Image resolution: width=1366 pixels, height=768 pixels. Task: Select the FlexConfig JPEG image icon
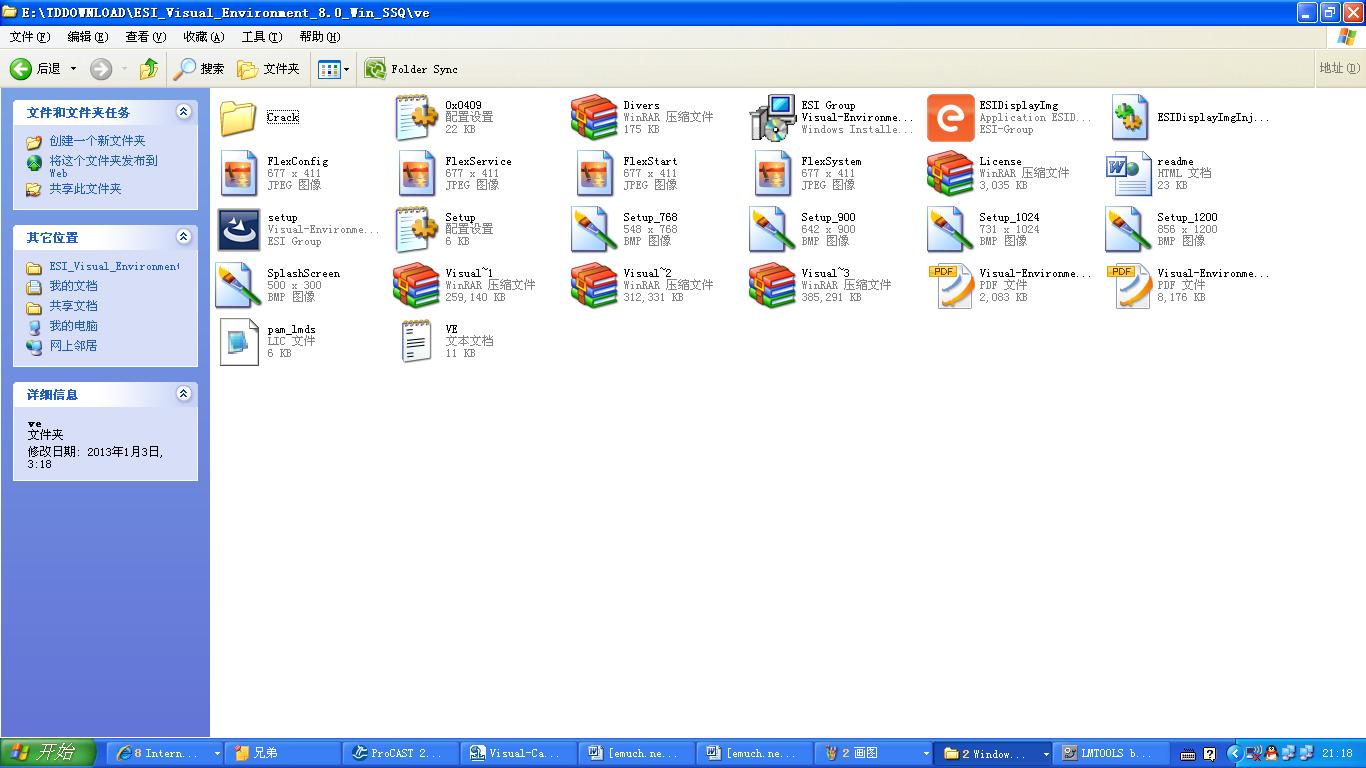click(x=239, y=174)
